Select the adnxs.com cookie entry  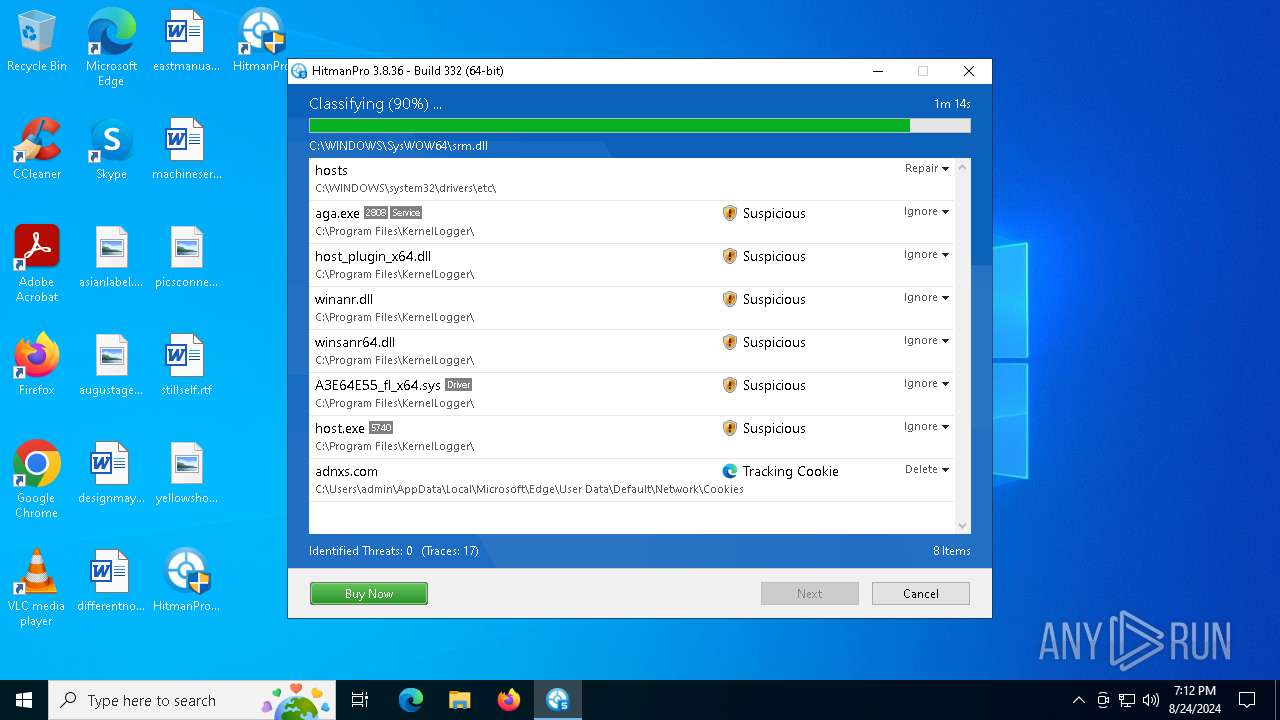632,480
